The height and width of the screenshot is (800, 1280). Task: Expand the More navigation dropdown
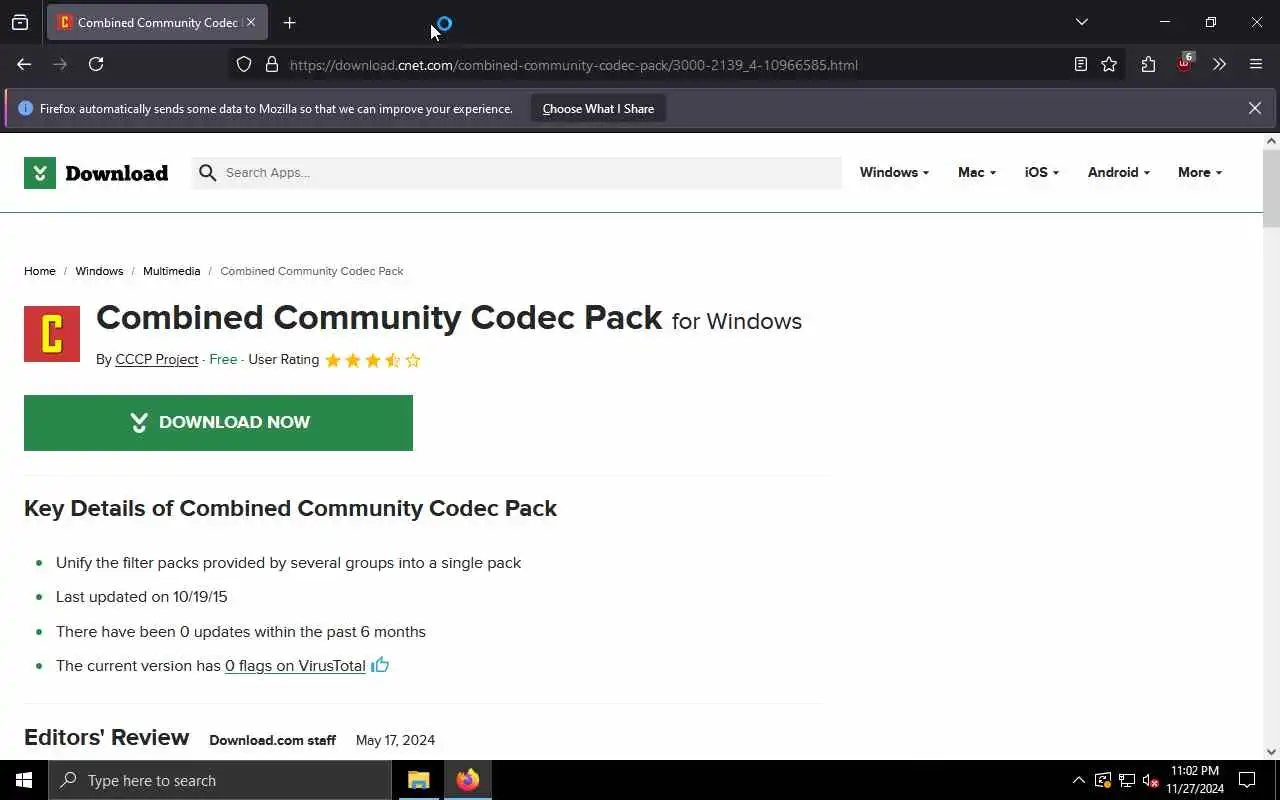(1199, 172)
